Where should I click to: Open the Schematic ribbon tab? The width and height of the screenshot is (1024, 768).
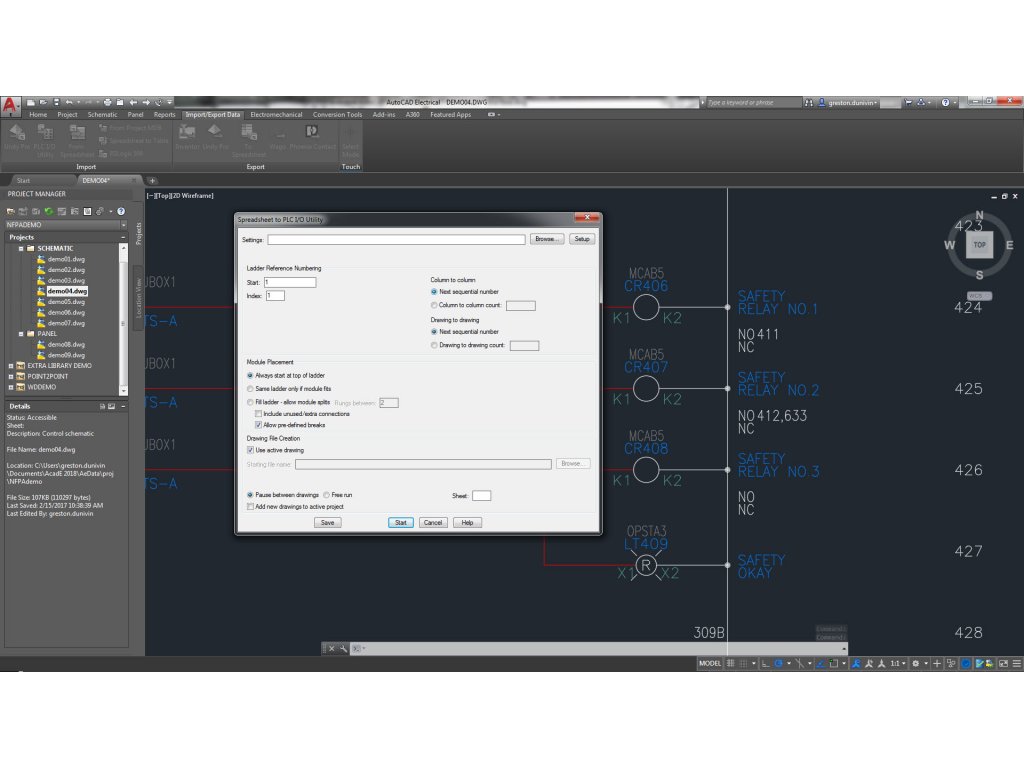pyautogui.click(x=103, y=115)
